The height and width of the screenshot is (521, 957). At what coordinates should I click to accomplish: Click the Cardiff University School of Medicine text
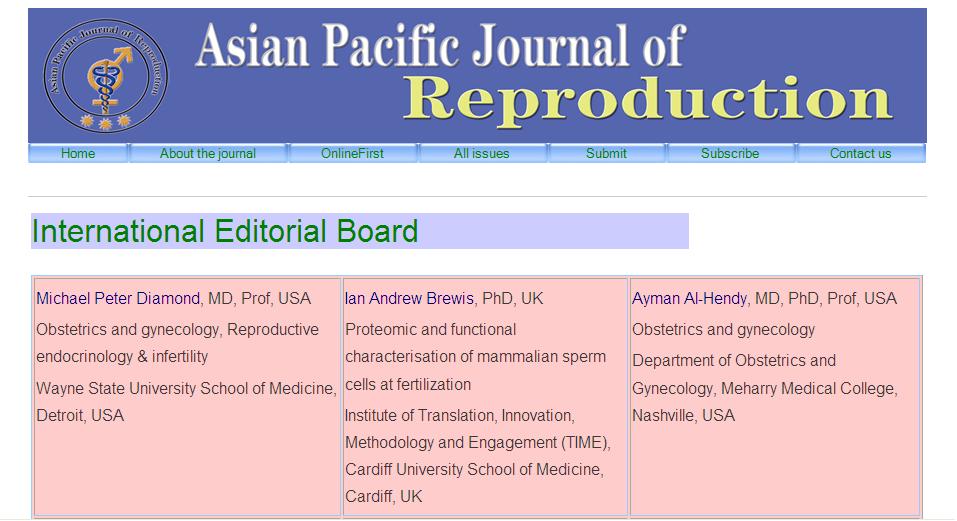pyautogui.click(x=474, y=469)
